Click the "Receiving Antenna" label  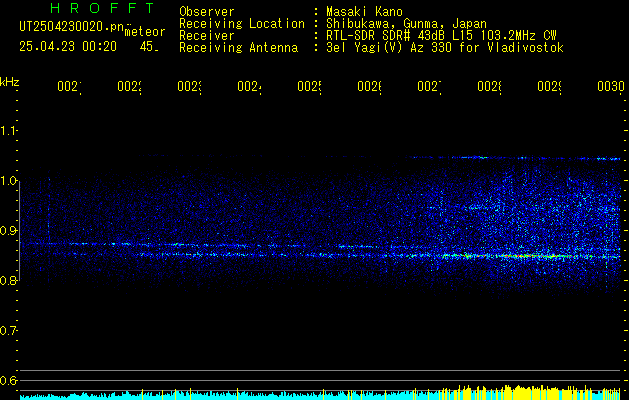pos(238,48)
